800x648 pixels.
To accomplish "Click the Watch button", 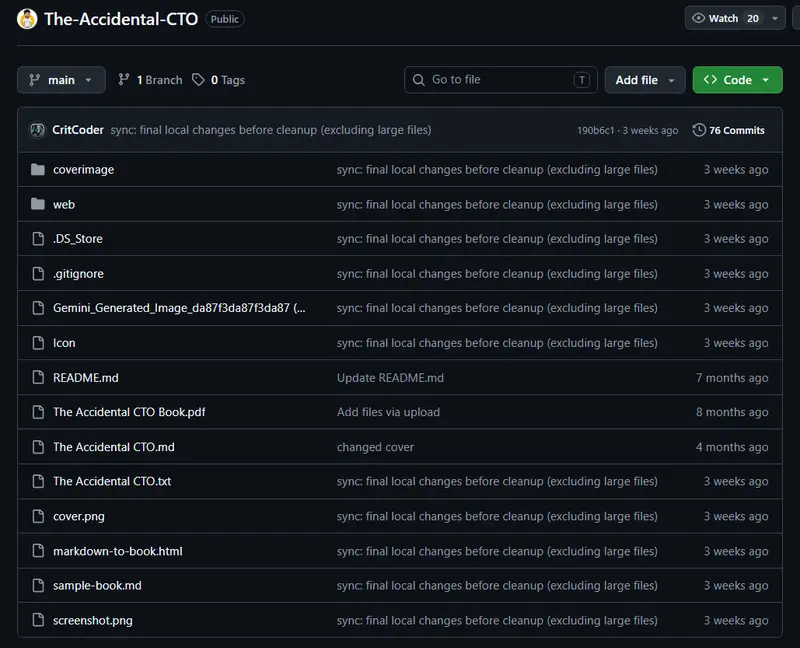I will pos(735,18).
